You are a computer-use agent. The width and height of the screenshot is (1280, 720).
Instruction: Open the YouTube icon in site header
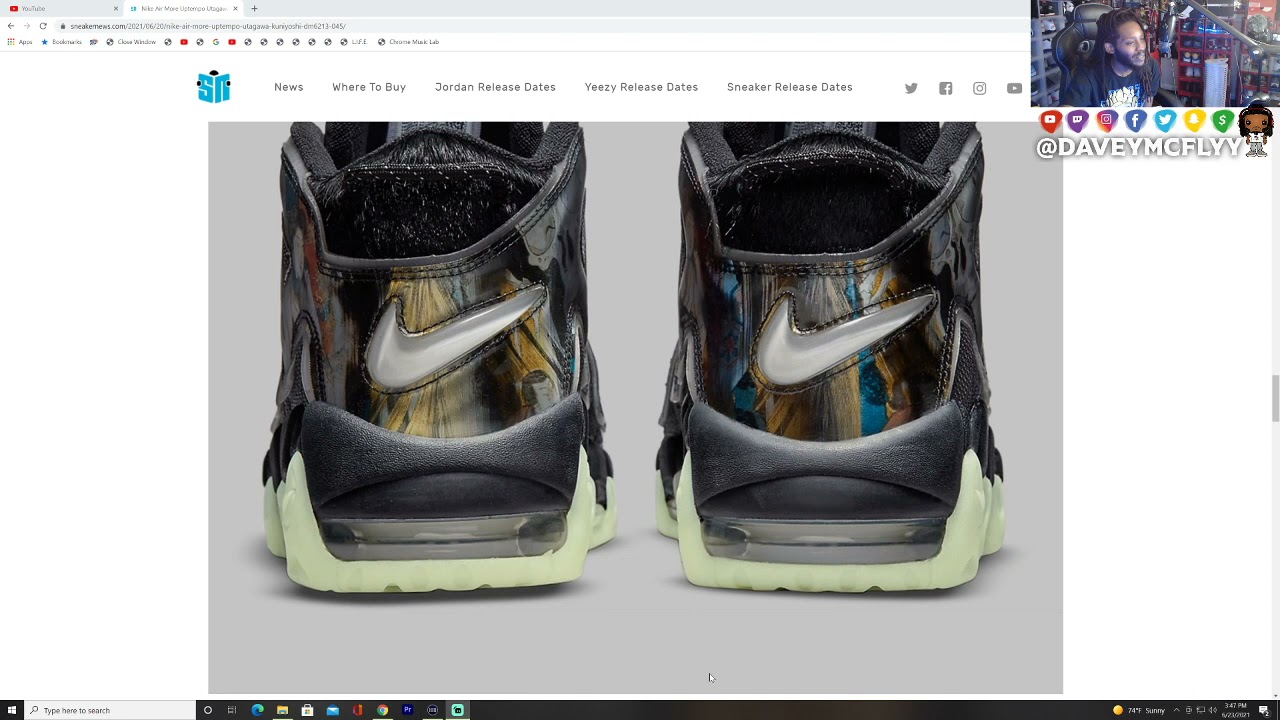click(1015, 88)
